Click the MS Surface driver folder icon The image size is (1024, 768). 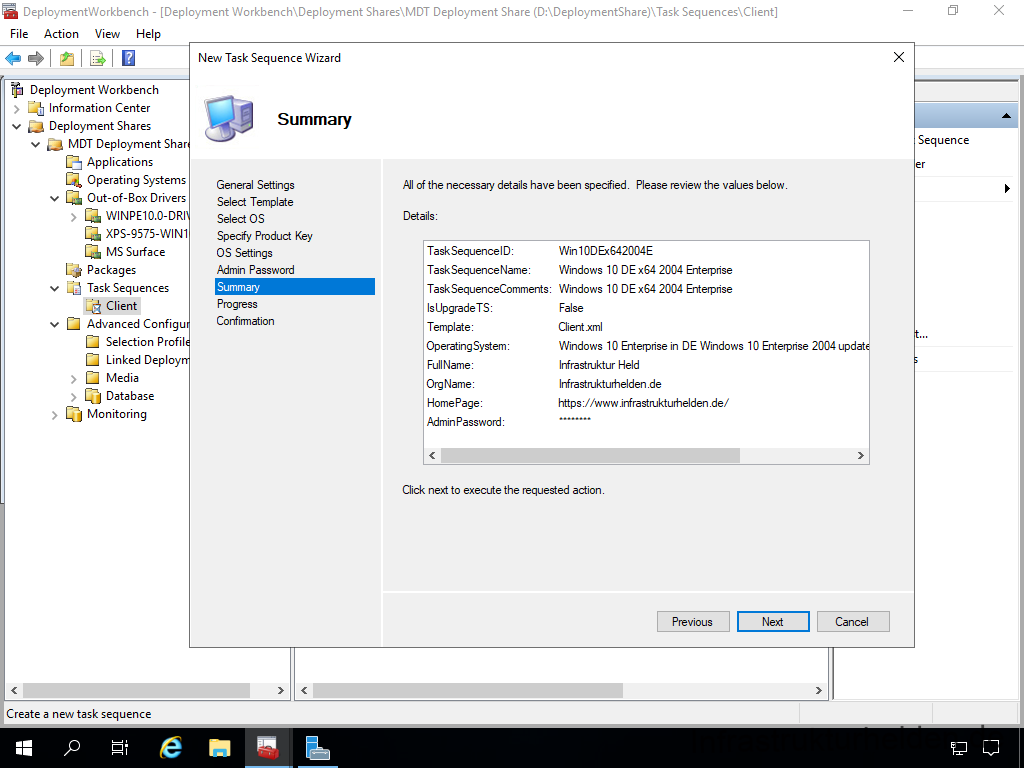click(x=93, y=252)
